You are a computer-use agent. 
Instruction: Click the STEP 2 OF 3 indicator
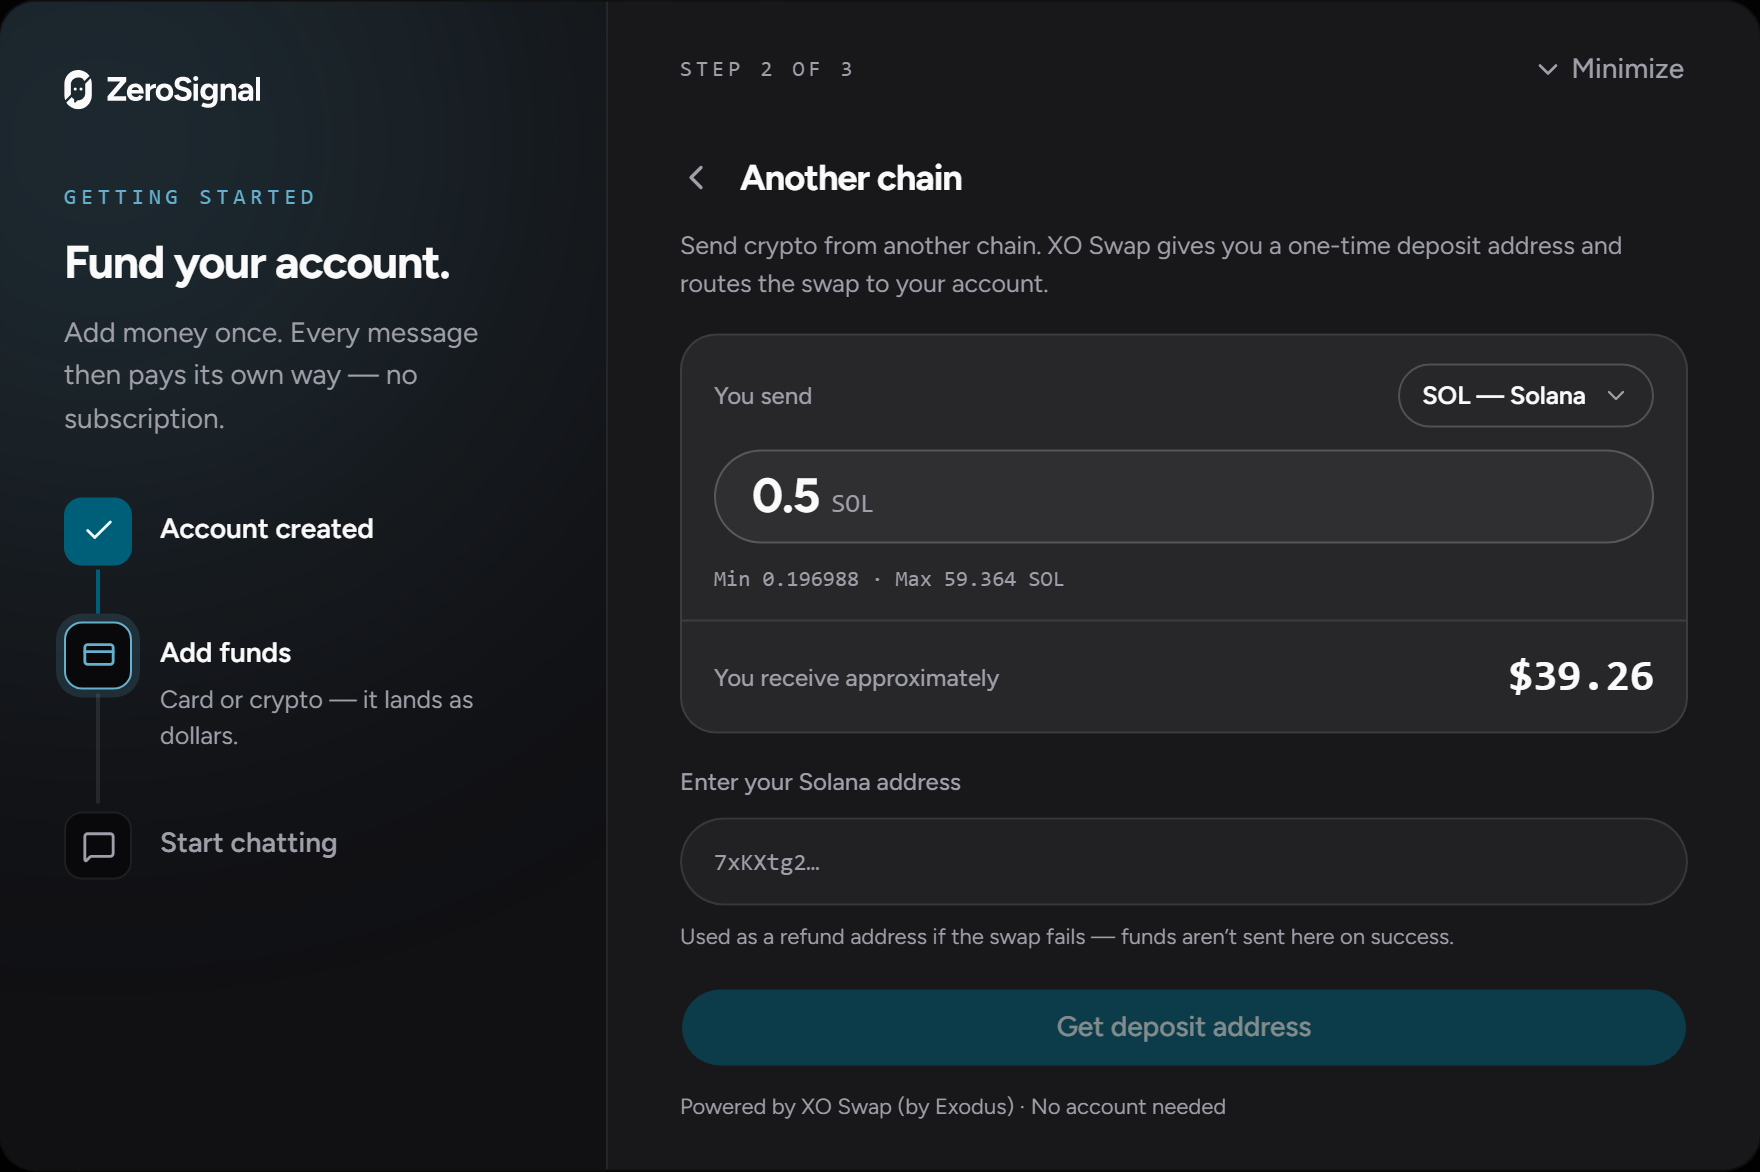767,69
